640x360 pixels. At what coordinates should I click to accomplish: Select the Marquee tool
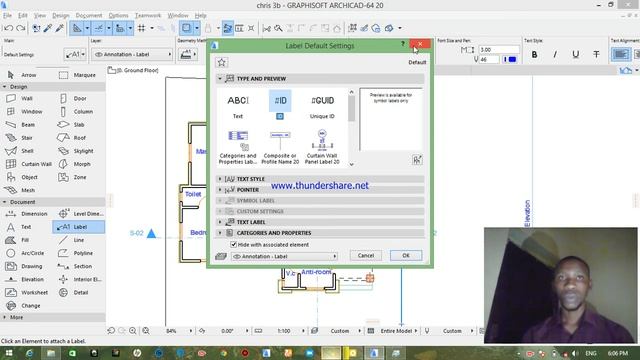pyautogui.click(x=78, y=75)
